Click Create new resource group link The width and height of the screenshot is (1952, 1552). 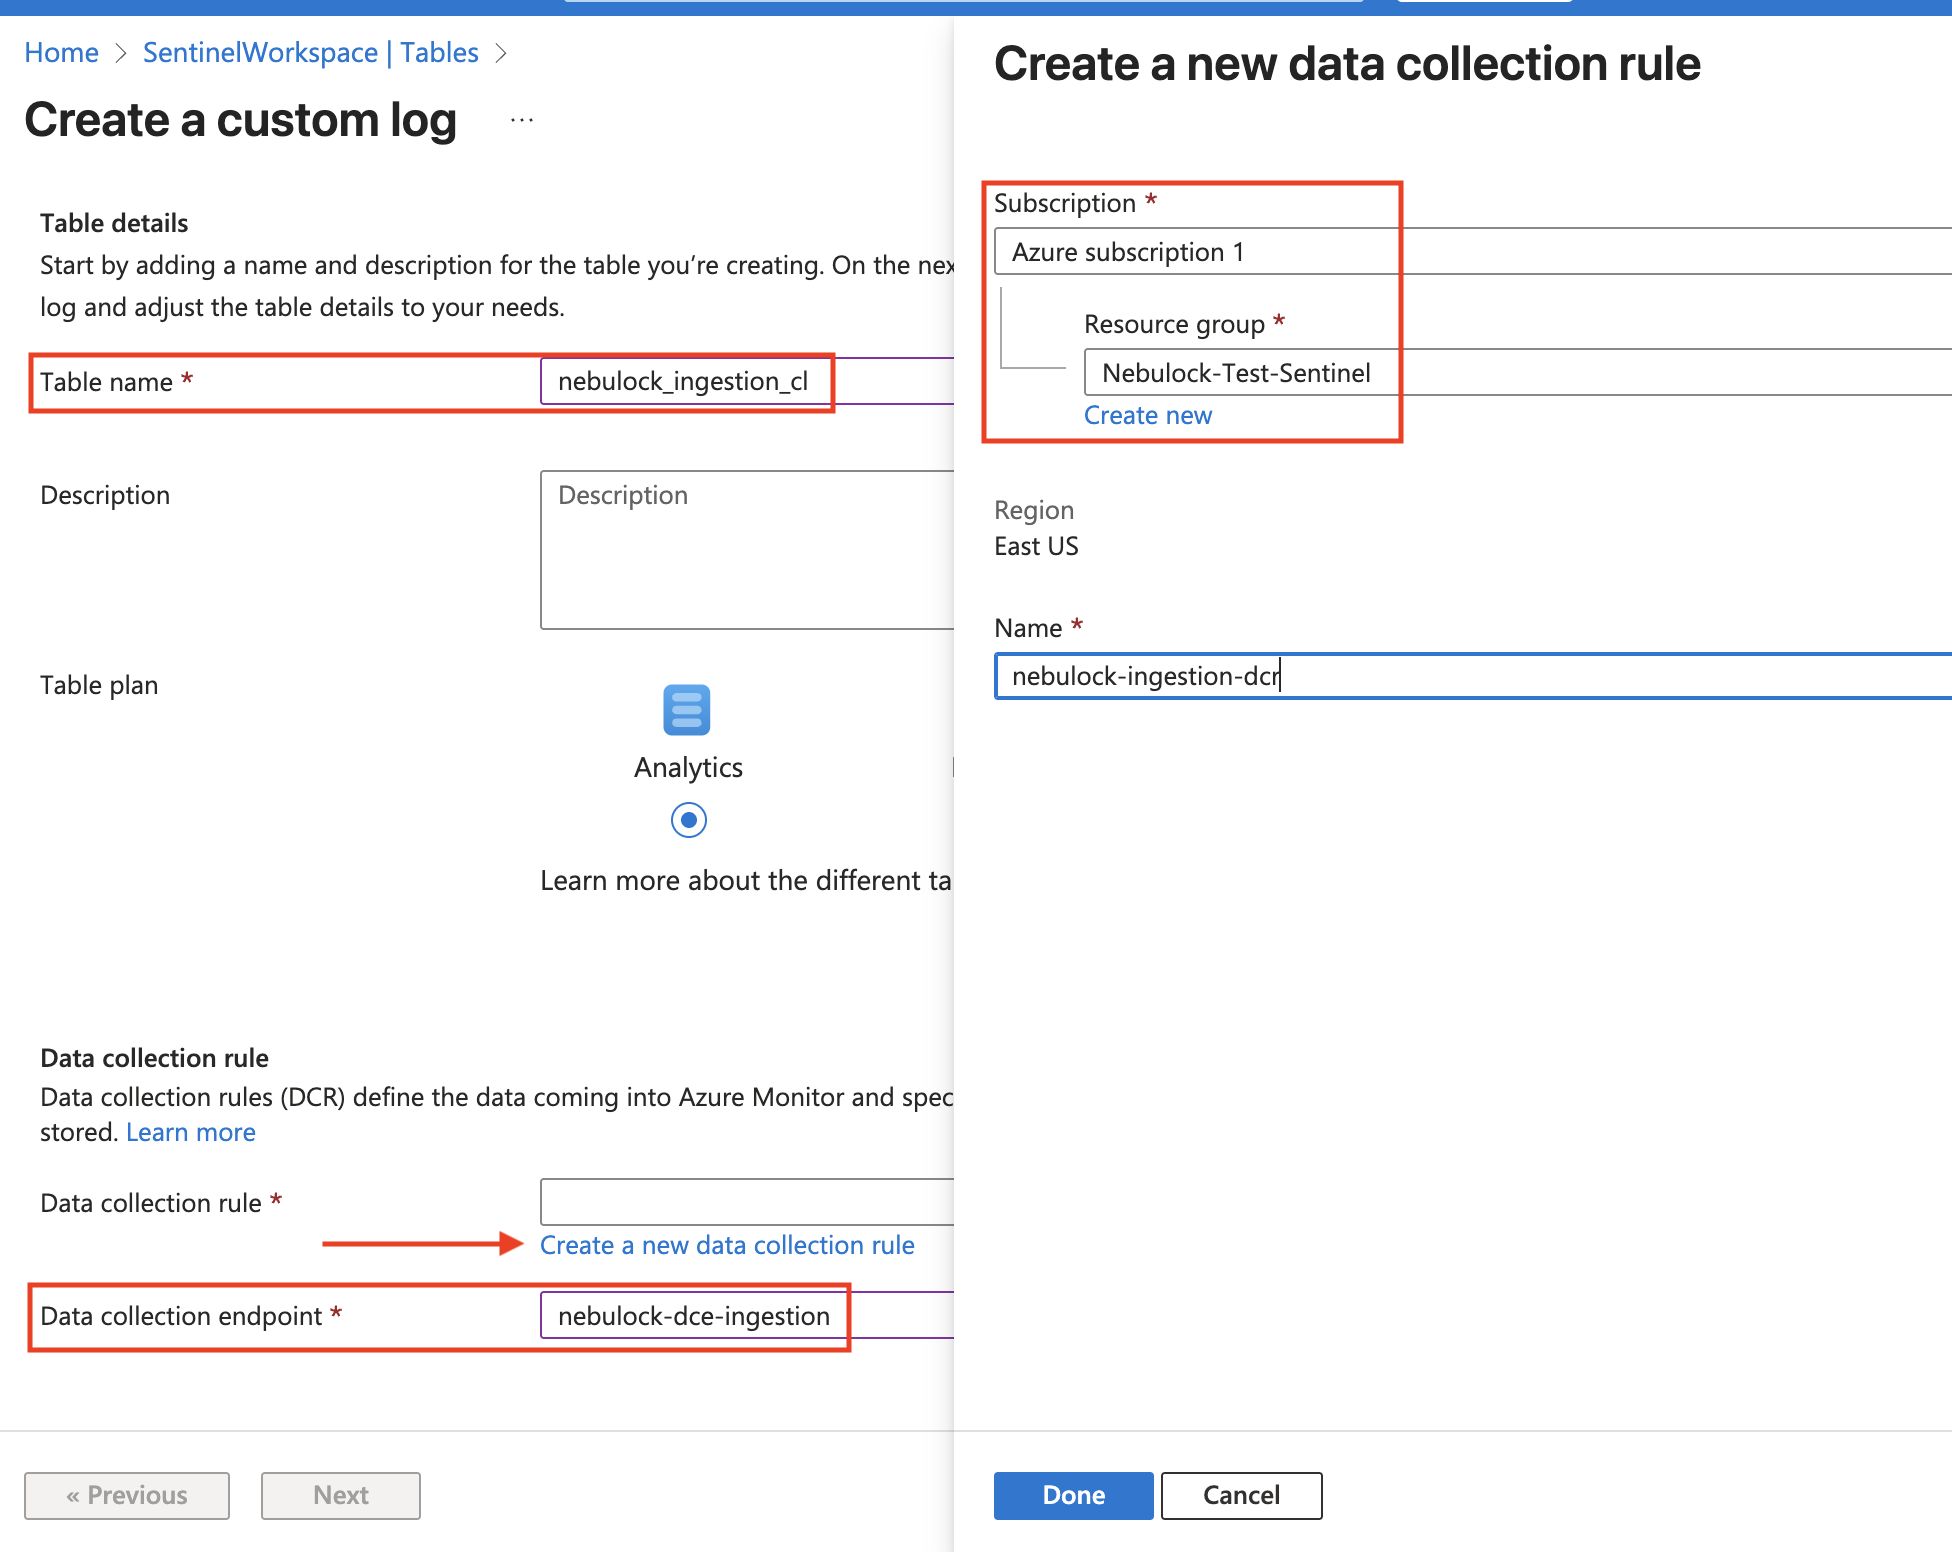tap(1147, 415)
